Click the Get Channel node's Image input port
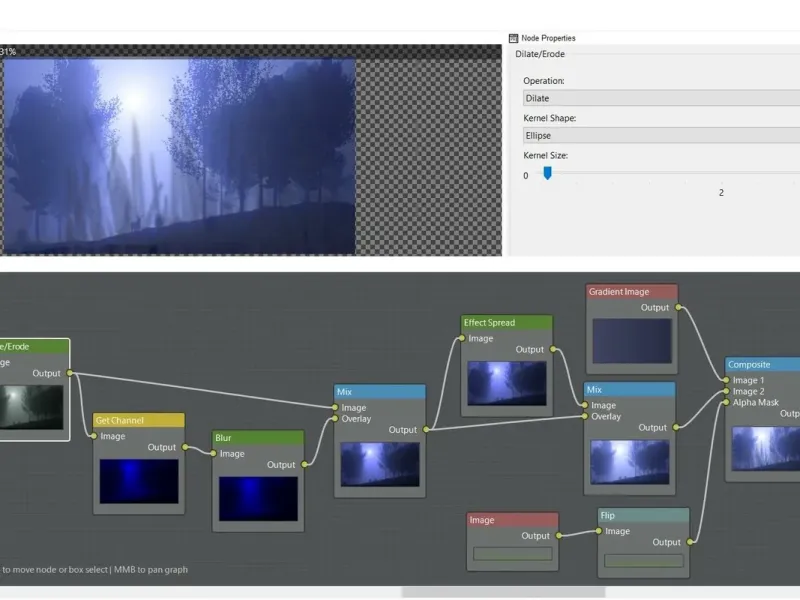The width and height of the screenshot is (800, 600). click(x=94, y=436)
